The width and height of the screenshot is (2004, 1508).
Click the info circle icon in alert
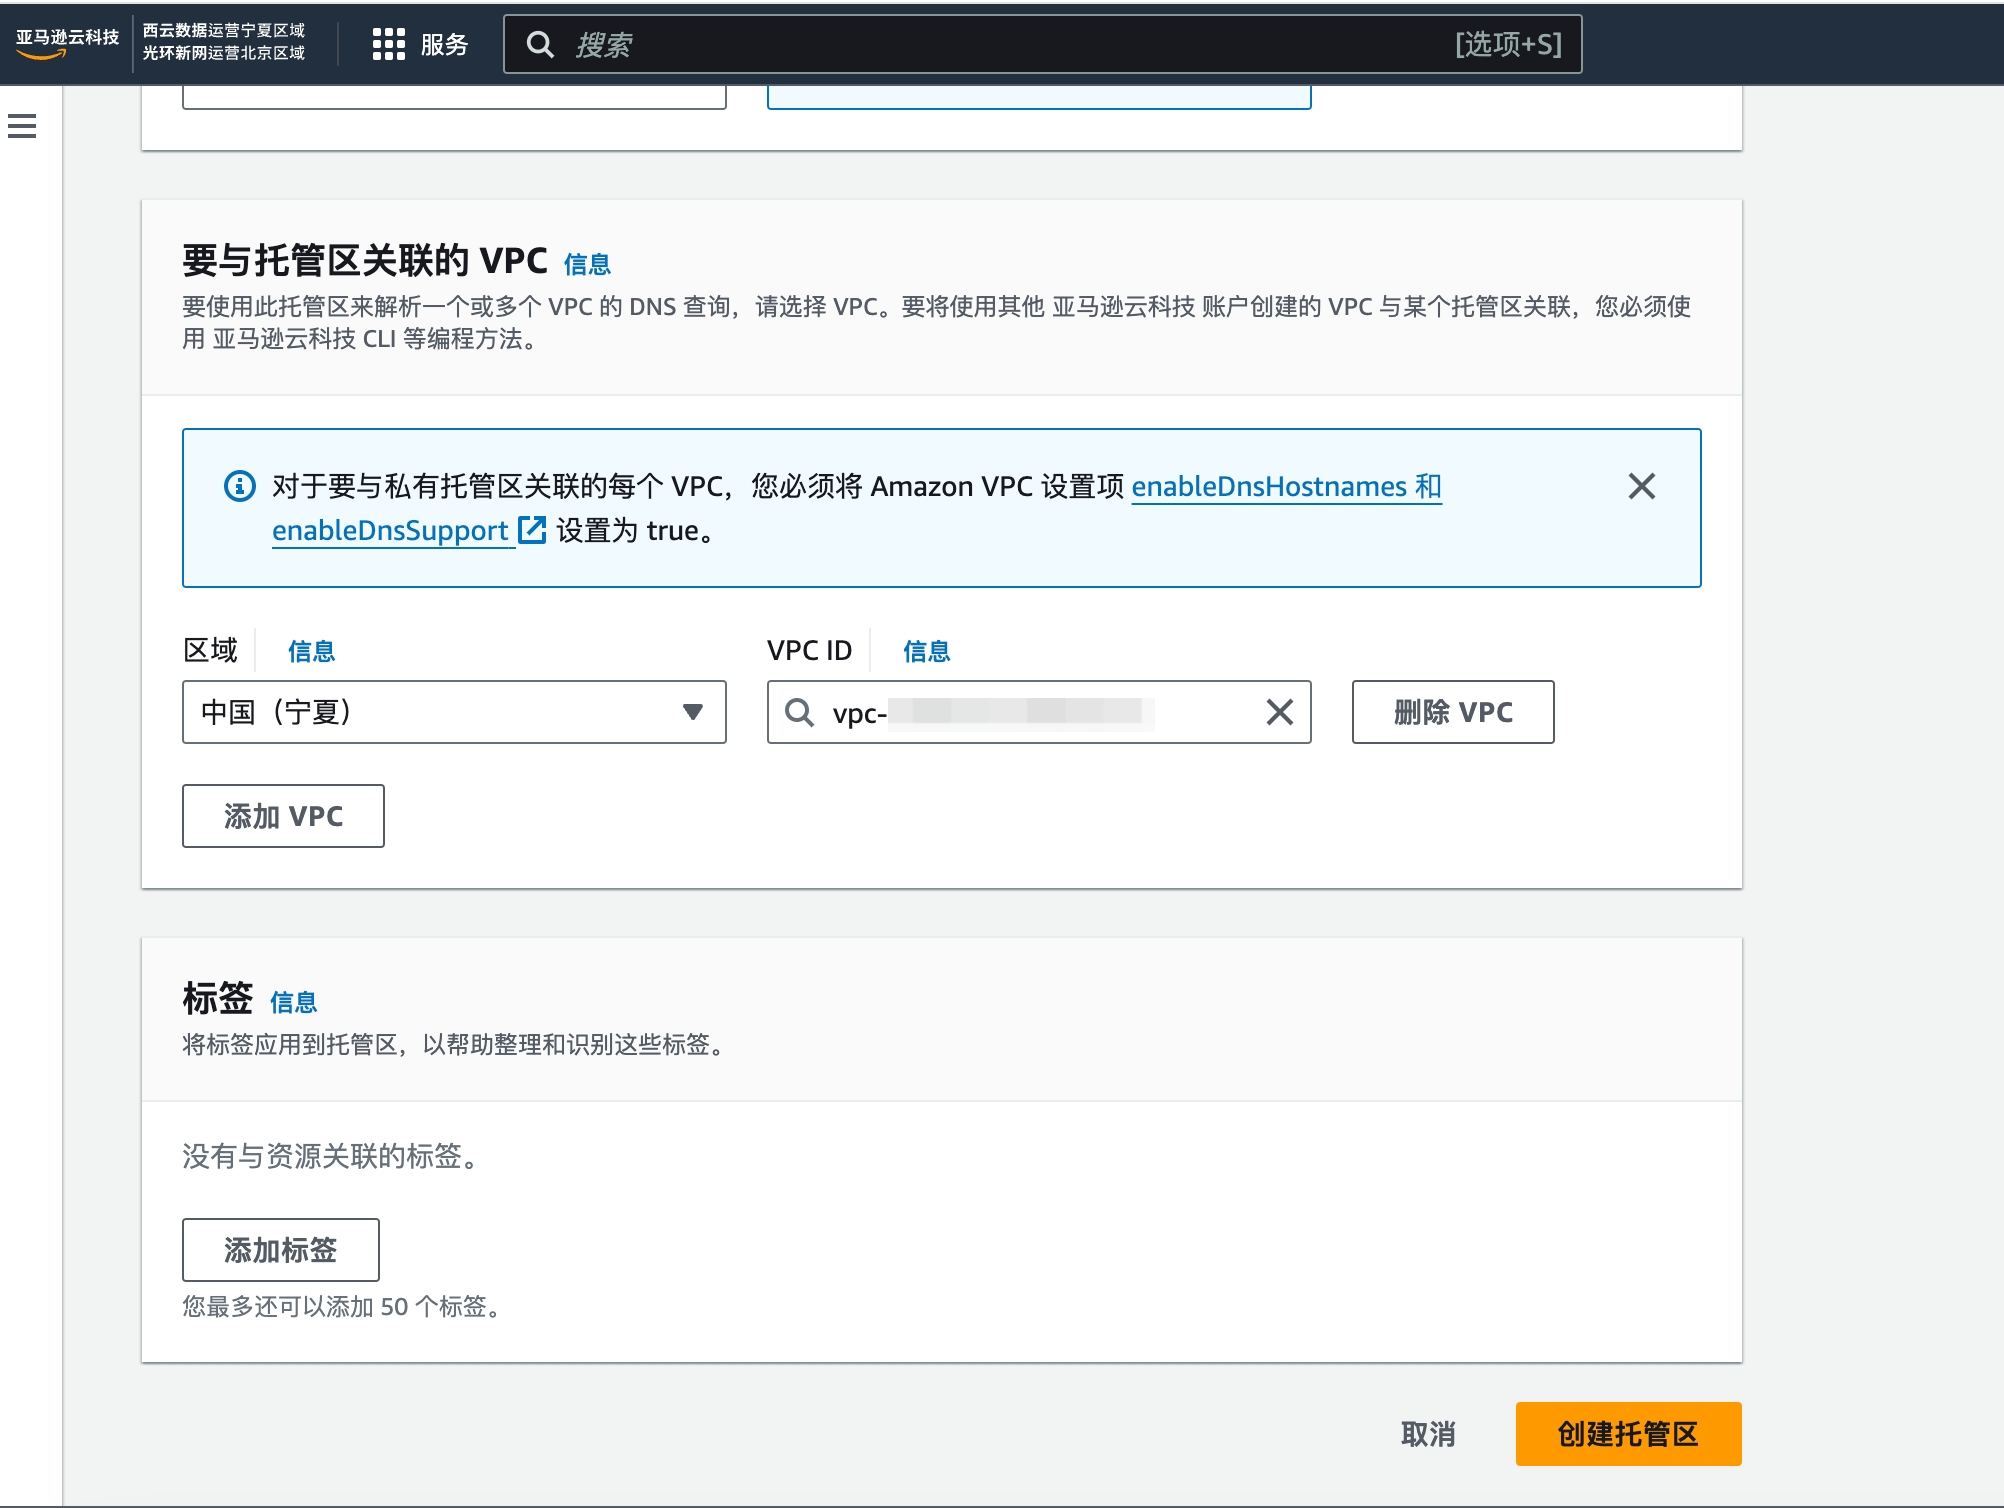point(239,486)
